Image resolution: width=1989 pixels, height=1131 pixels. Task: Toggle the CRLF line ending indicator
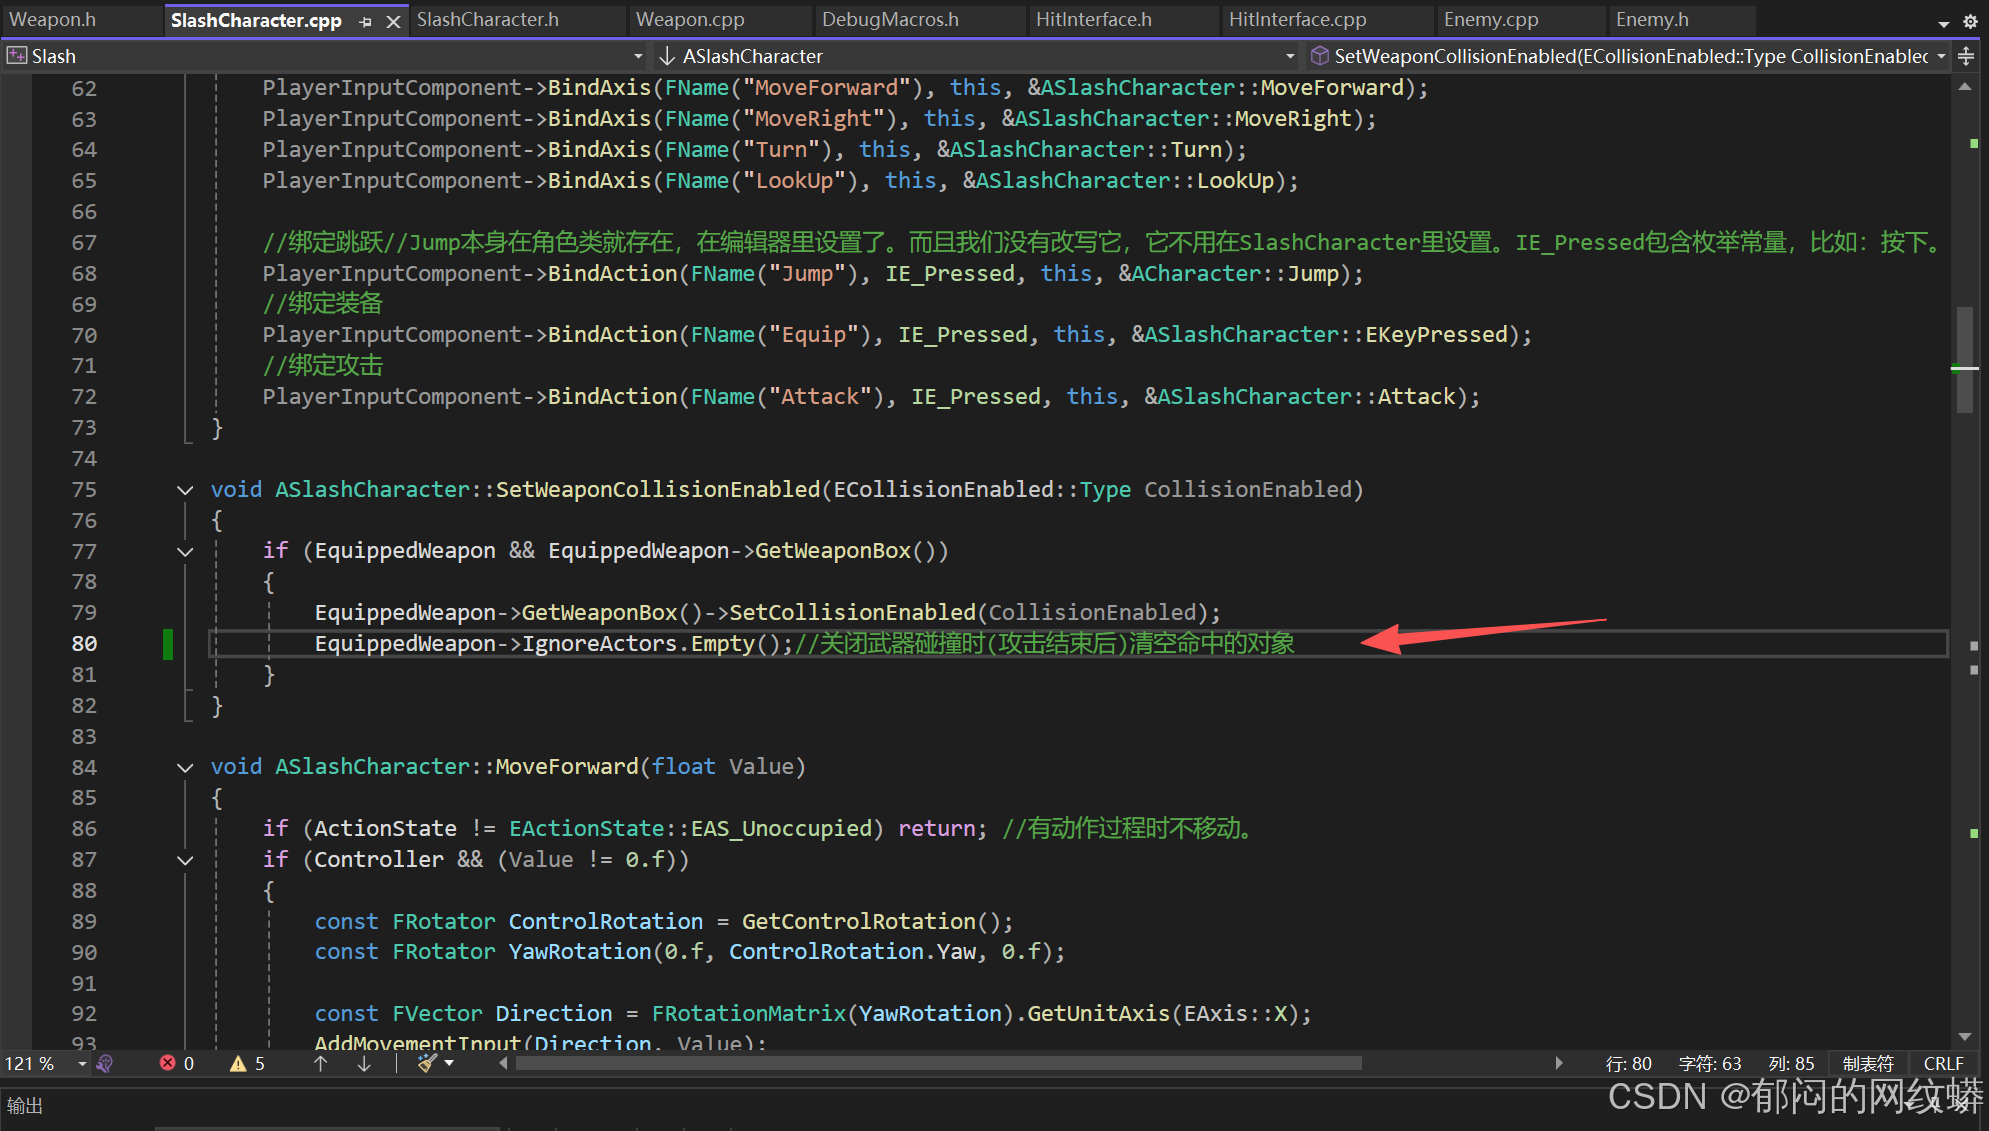point(1943,1063)
